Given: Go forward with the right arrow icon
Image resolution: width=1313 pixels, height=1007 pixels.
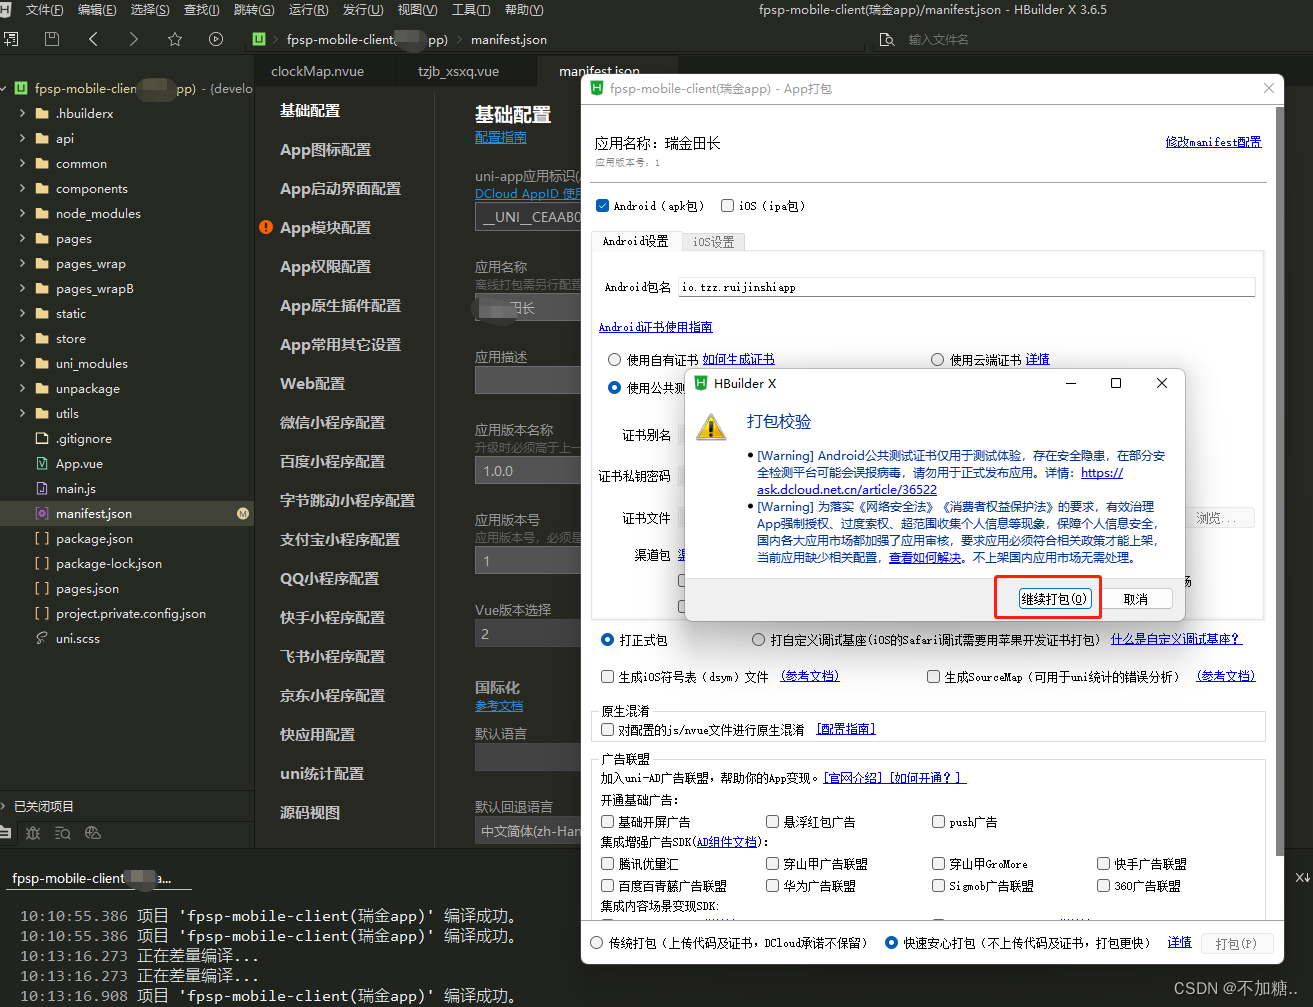Looking at the screenshot, I should 134,39.
